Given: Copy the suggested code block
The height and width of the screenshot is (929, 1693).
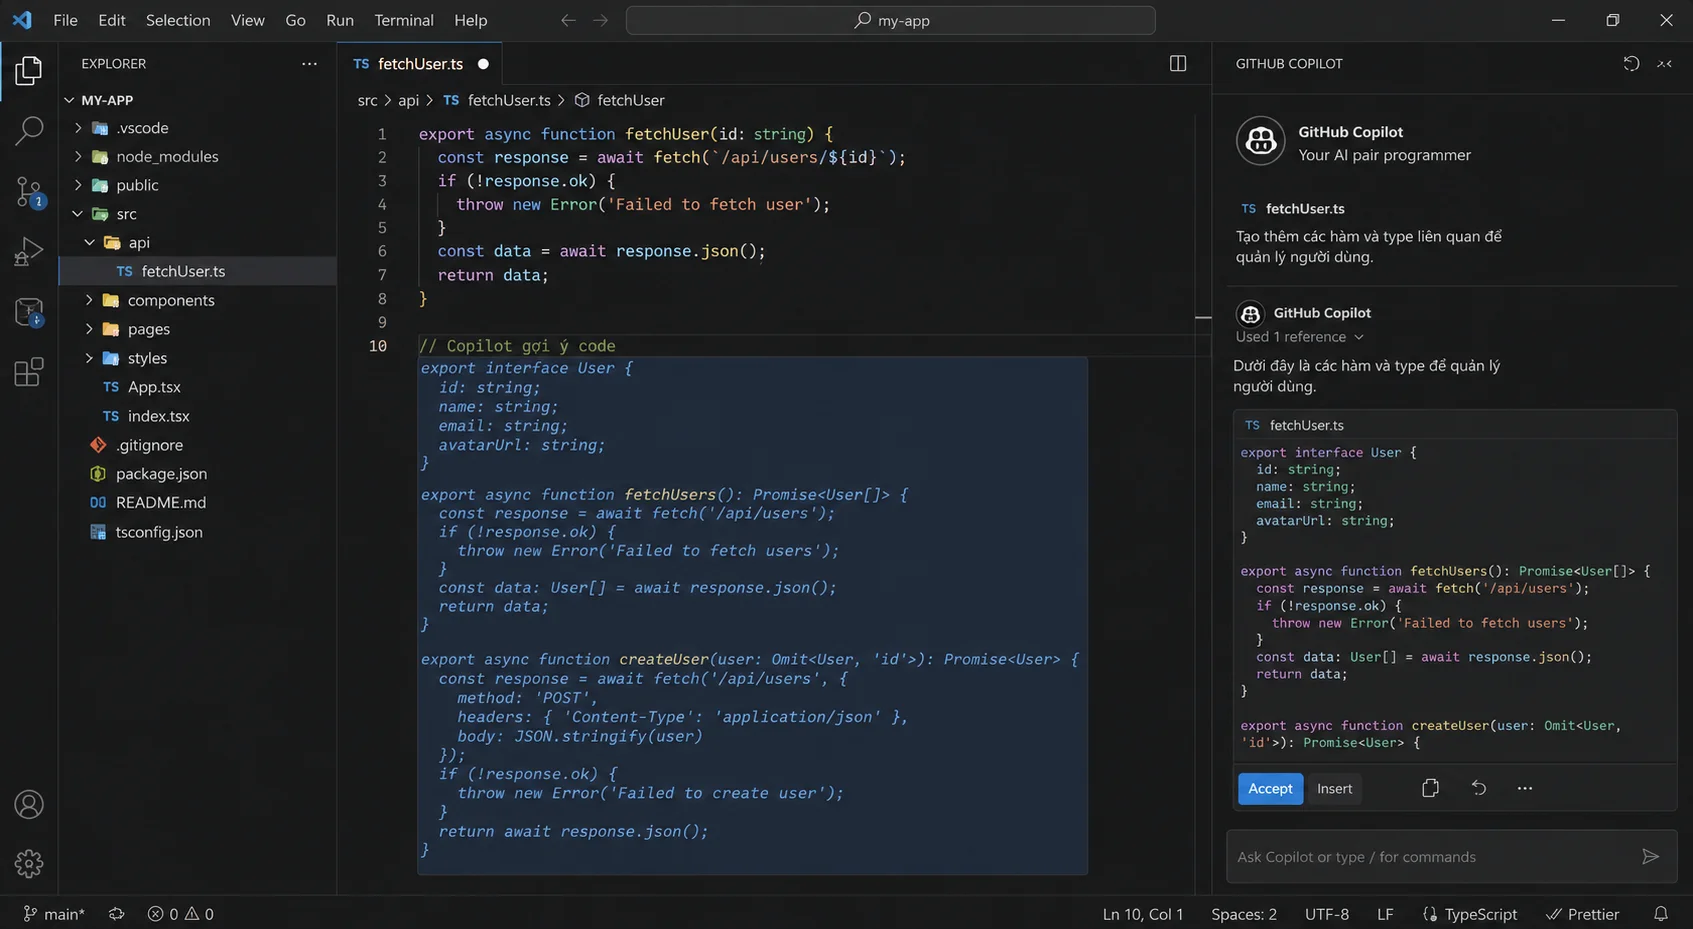Looking at the screenshot, I should pos(1430,788).
